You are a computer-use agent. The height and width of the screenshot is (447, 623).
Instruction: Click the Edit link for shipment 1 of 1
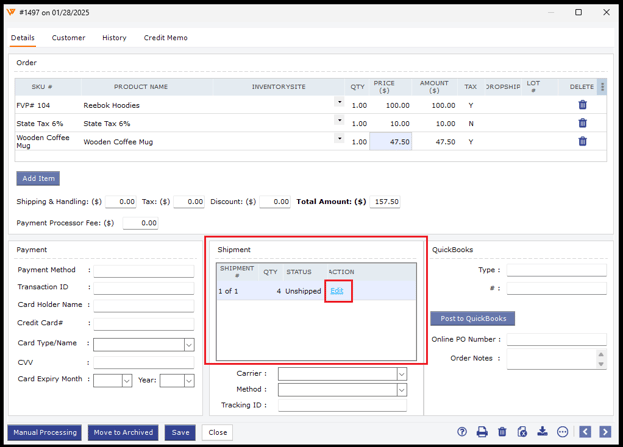click(337, 291)
